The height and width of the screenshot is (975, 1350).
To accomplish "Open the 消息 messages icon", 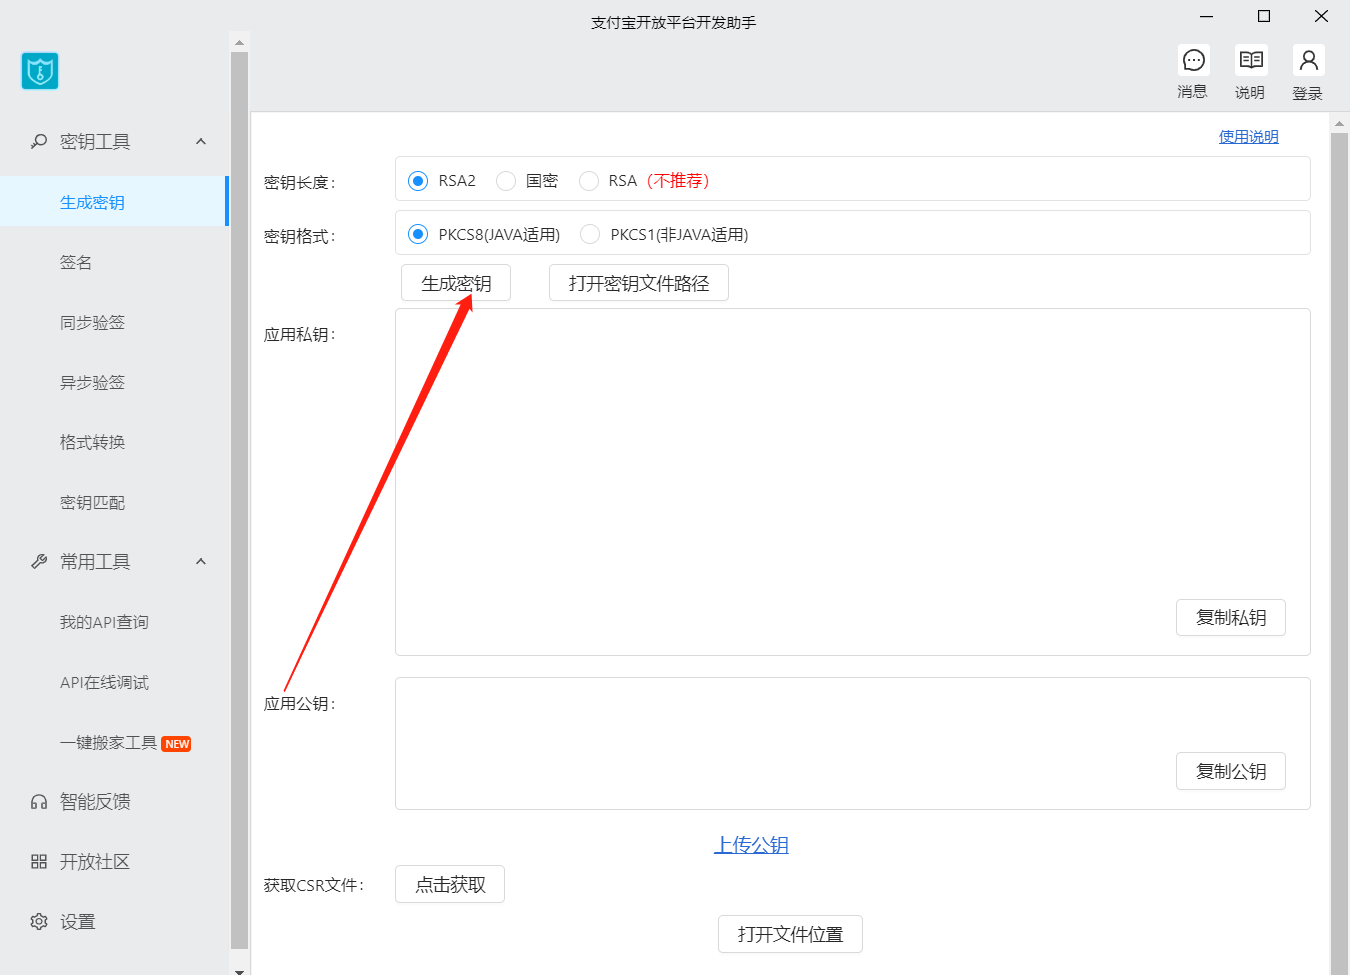I will click(x=1193, y=61).
